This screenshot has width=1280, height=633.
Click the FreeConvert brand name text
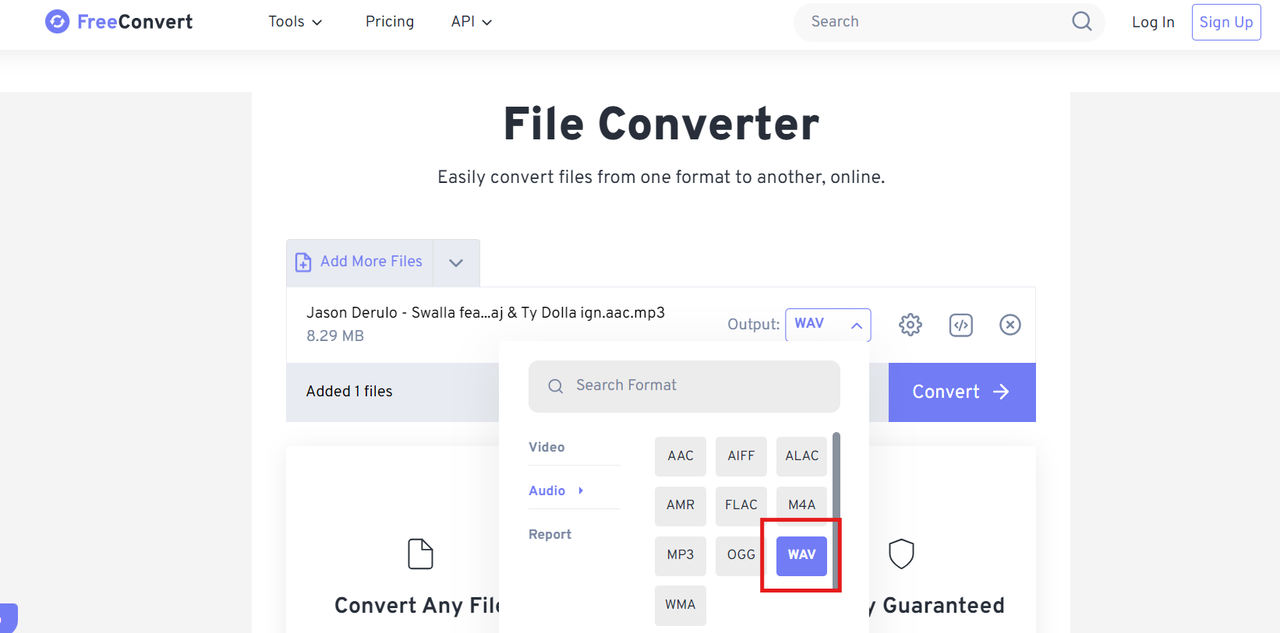point(135,22)
